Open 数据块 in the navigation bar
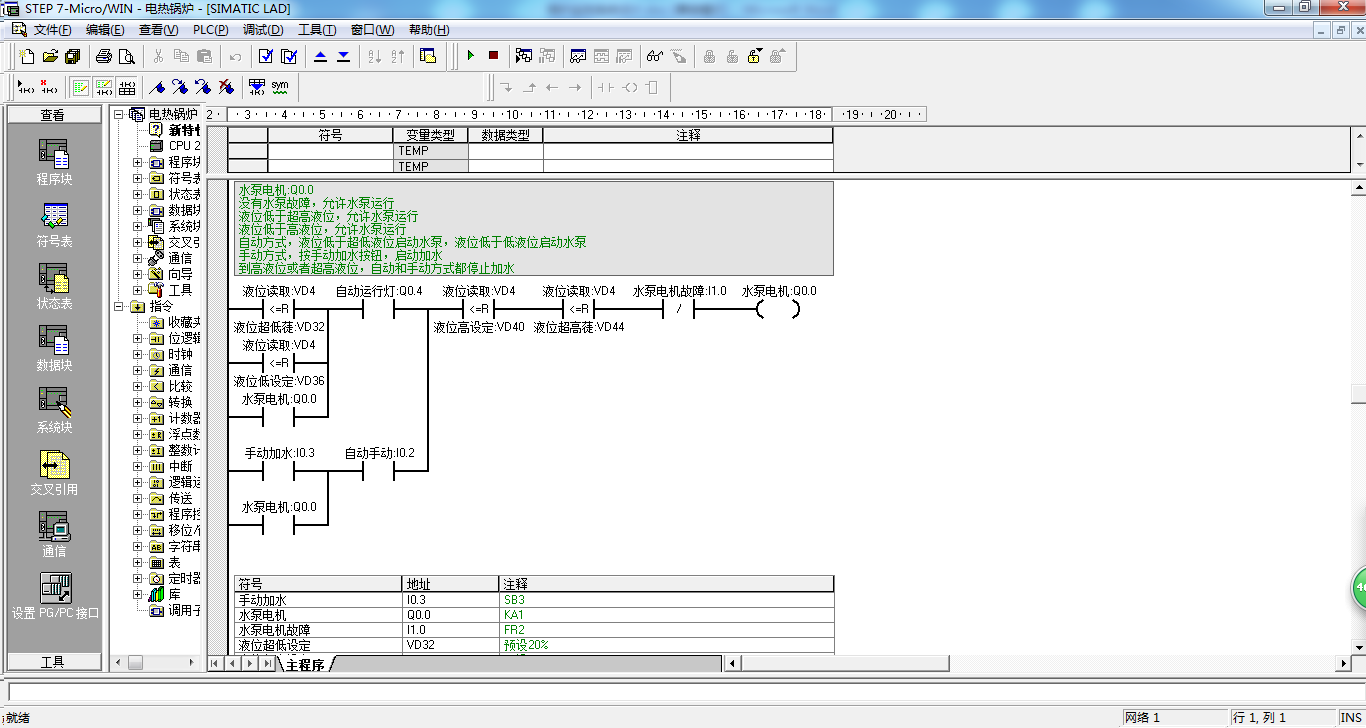Image resolution: width=1366 pixels, height=728 pixels. point(55,348)
